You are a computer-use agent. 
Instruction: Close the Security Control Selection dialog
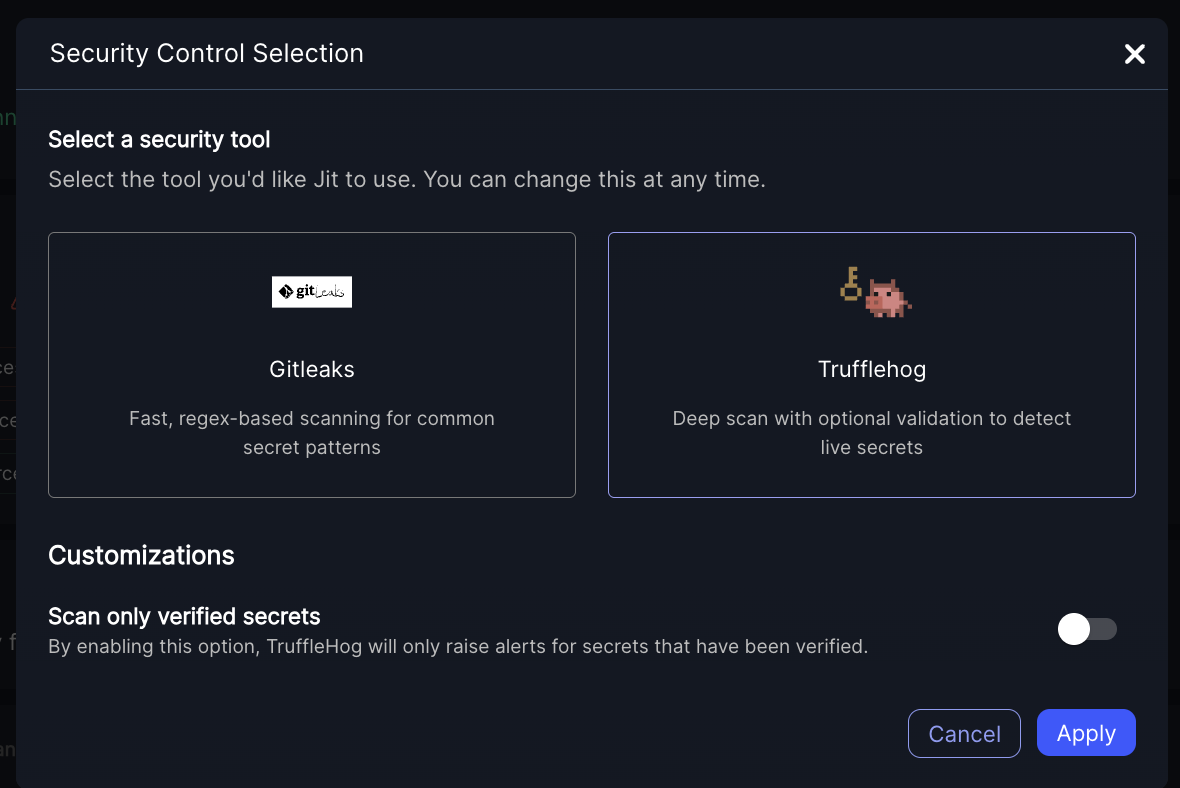(1134, 54)
